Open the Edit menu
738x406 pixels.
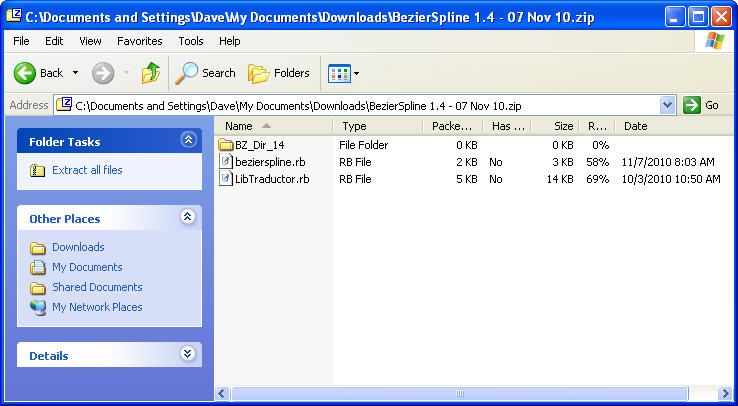pyautogui.click(x=54, y=41)
